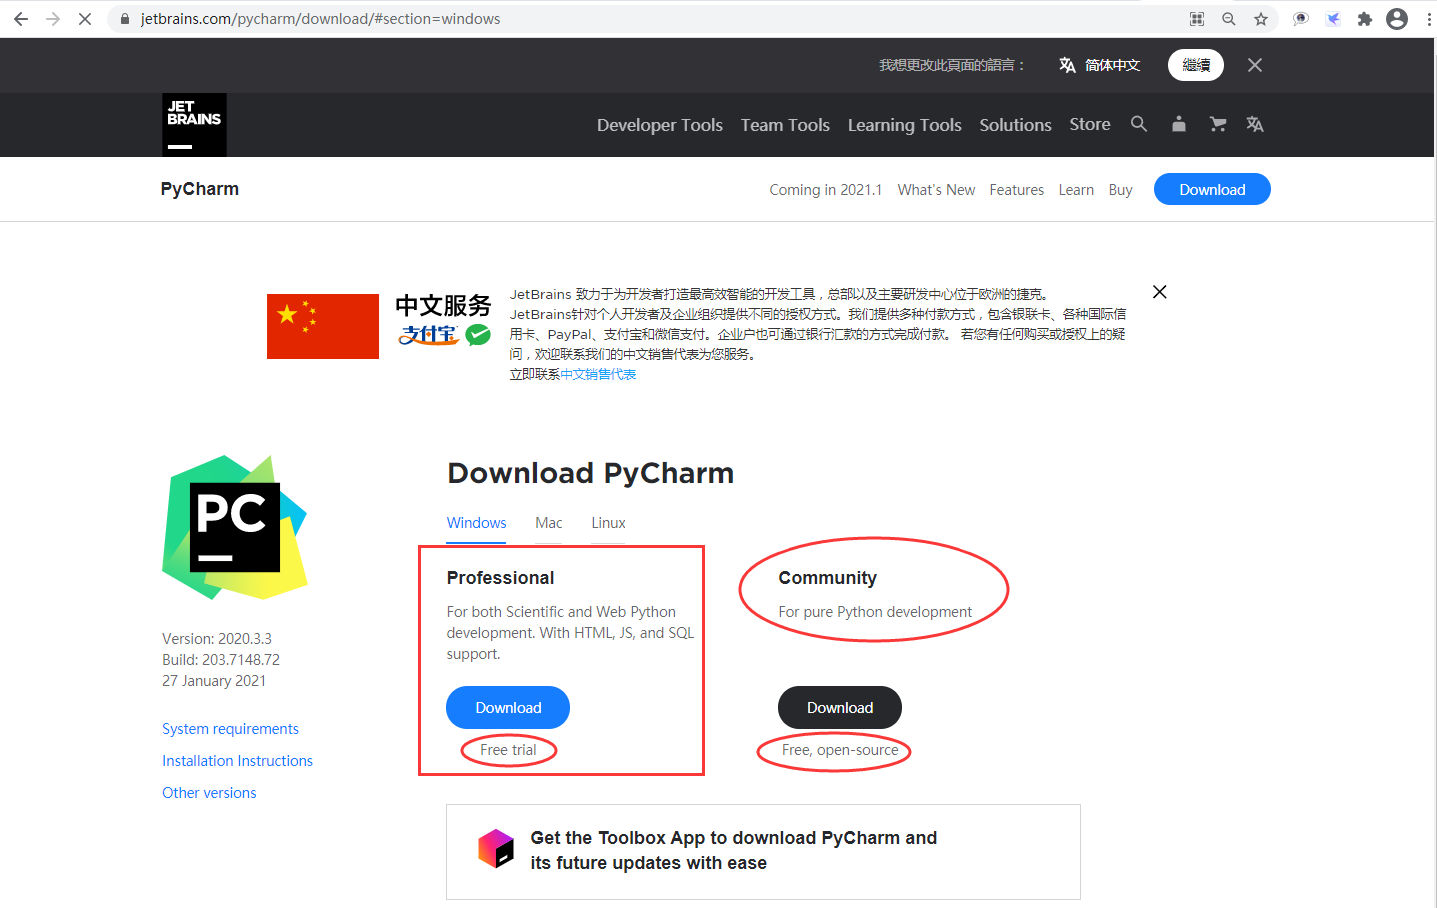Viewport: 1437px width, 908px height.
Task: Open the Extensions puzzle icon
Action: click(1365, 19)
